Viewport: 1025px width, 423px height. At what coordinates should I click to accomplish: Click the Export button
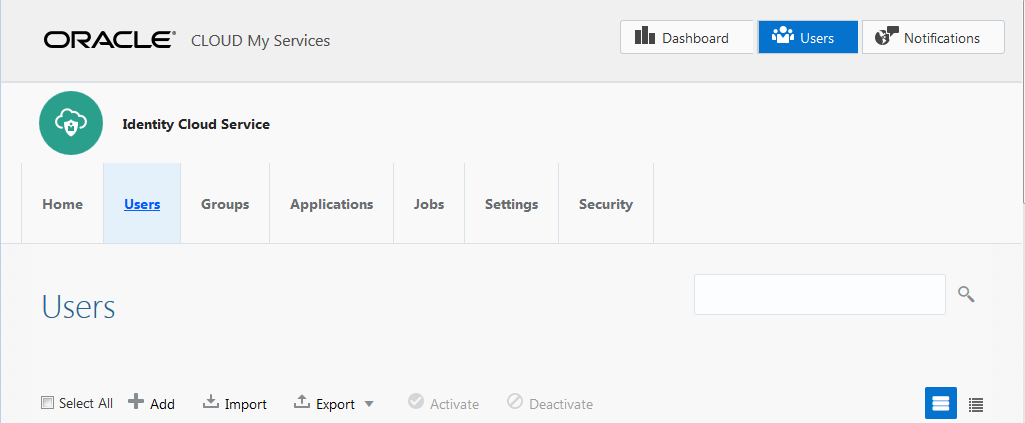click(324, 403)
